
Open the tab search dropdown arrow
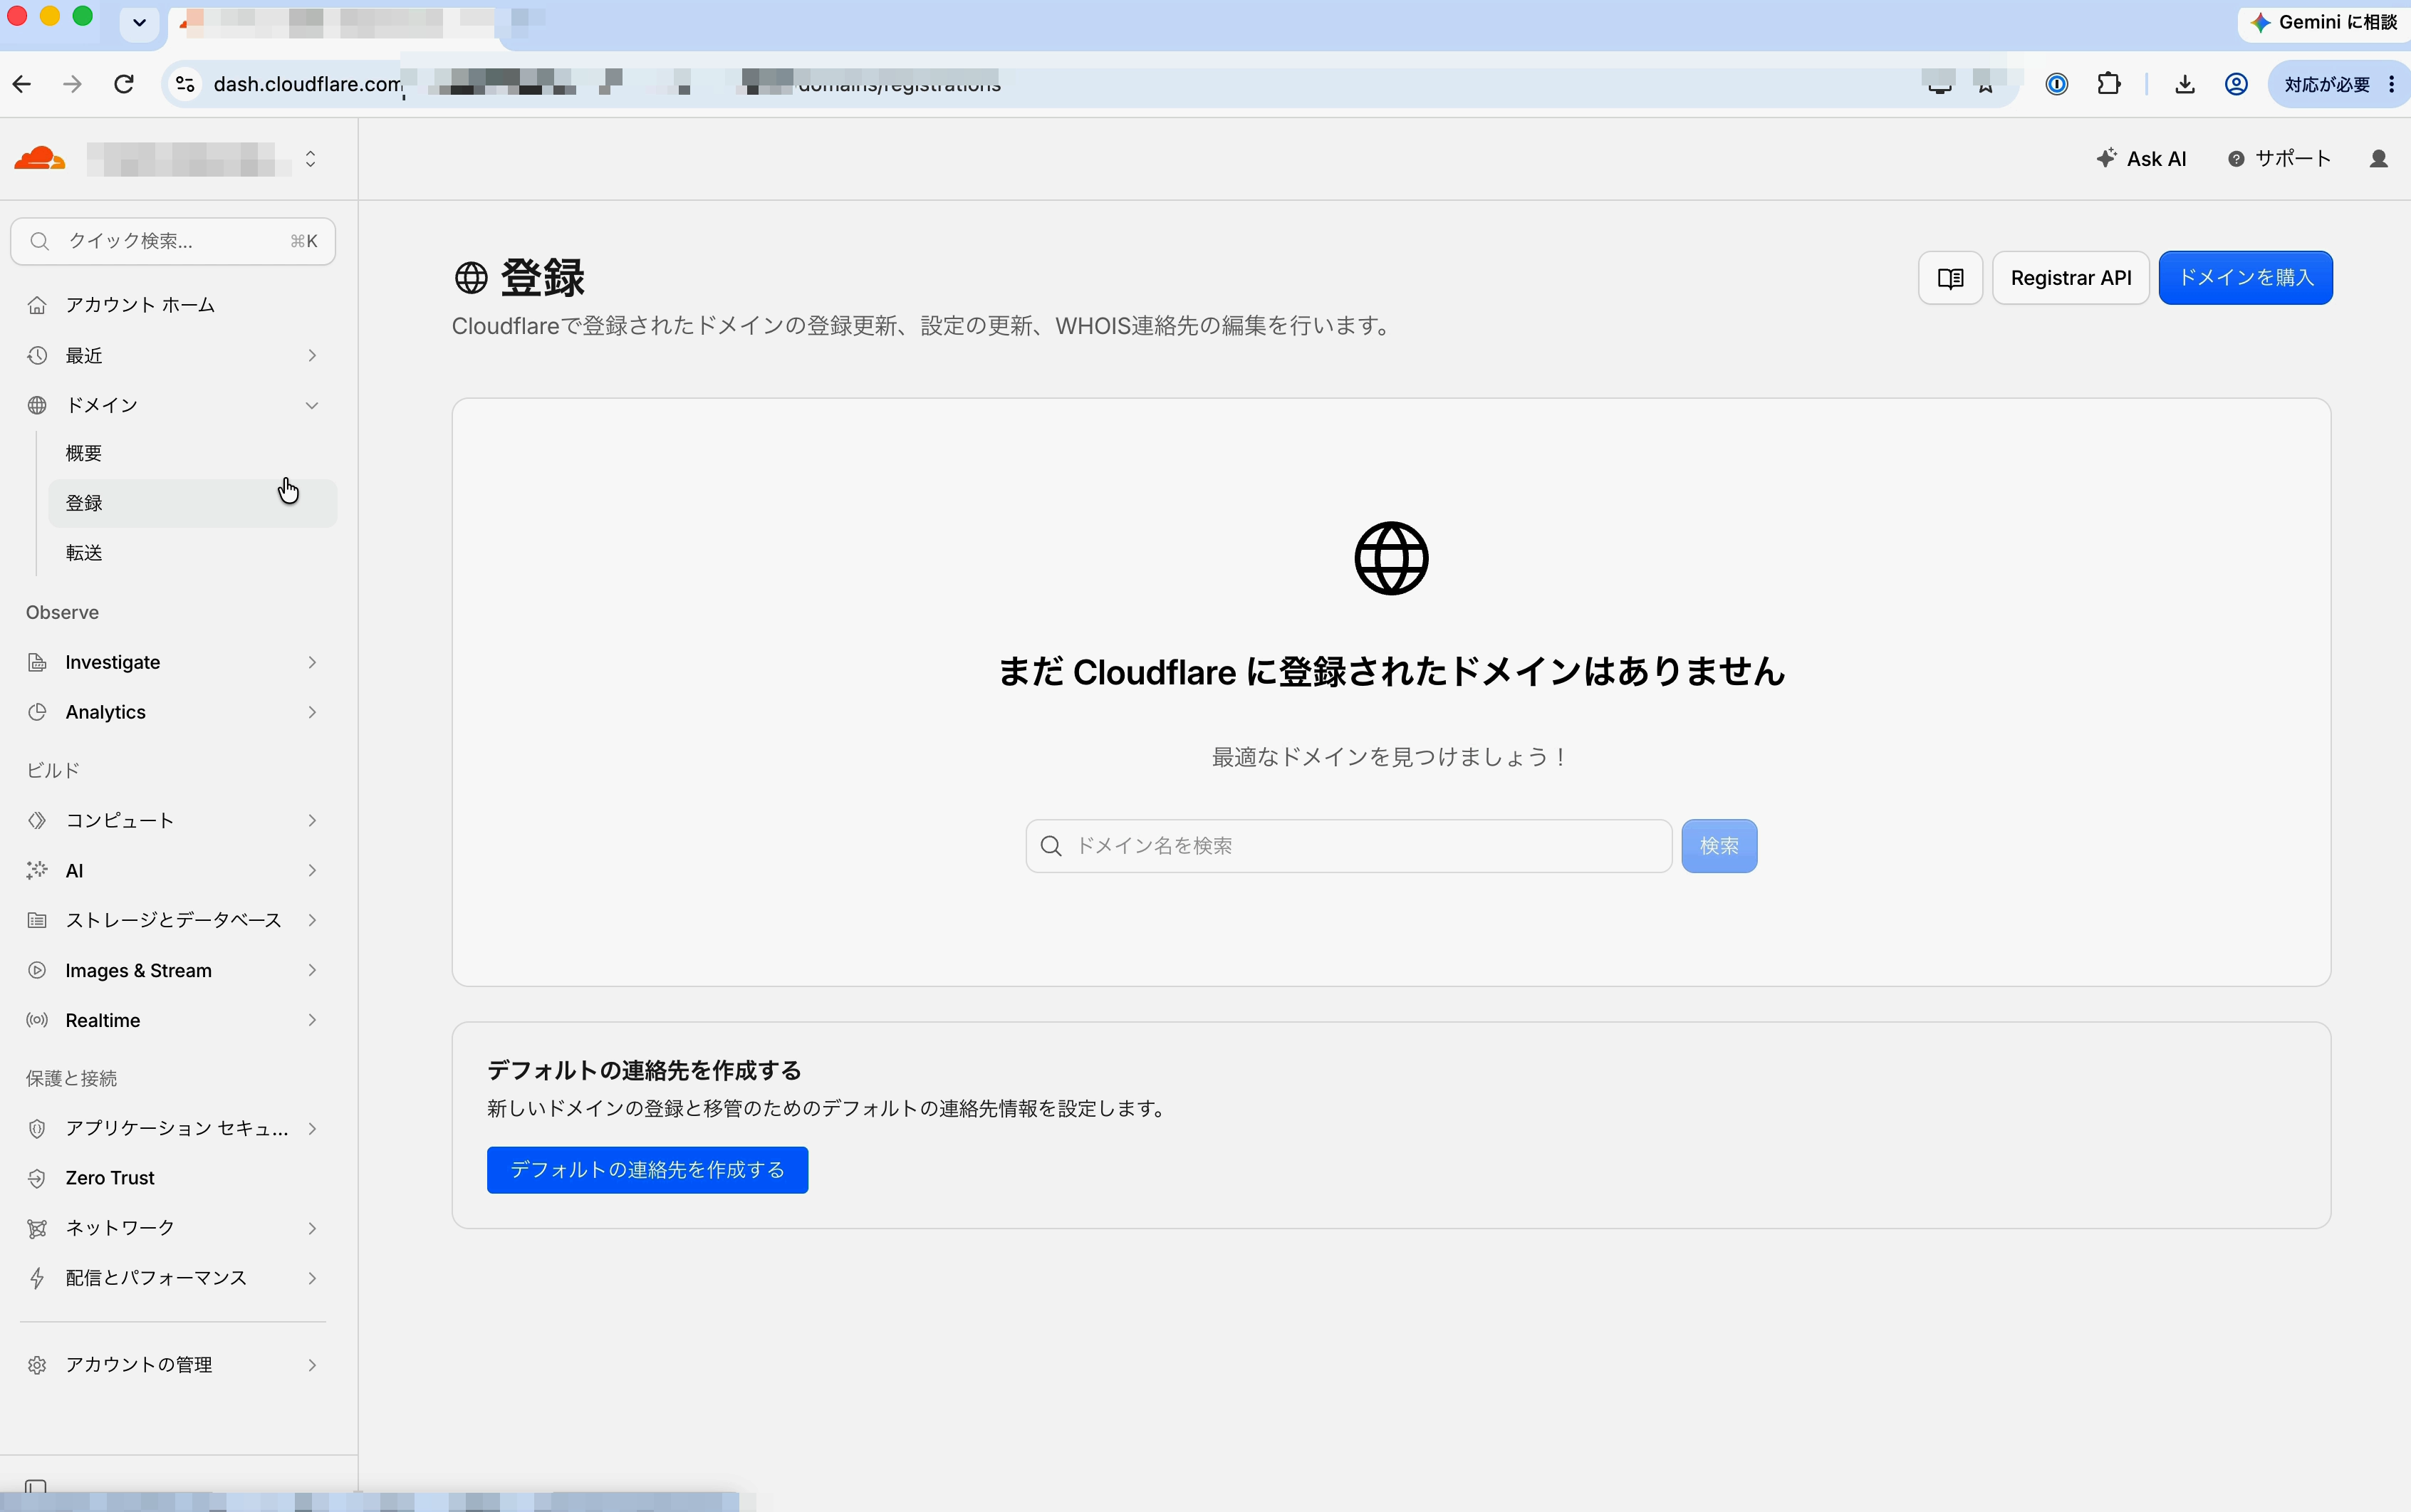(139, 22)
